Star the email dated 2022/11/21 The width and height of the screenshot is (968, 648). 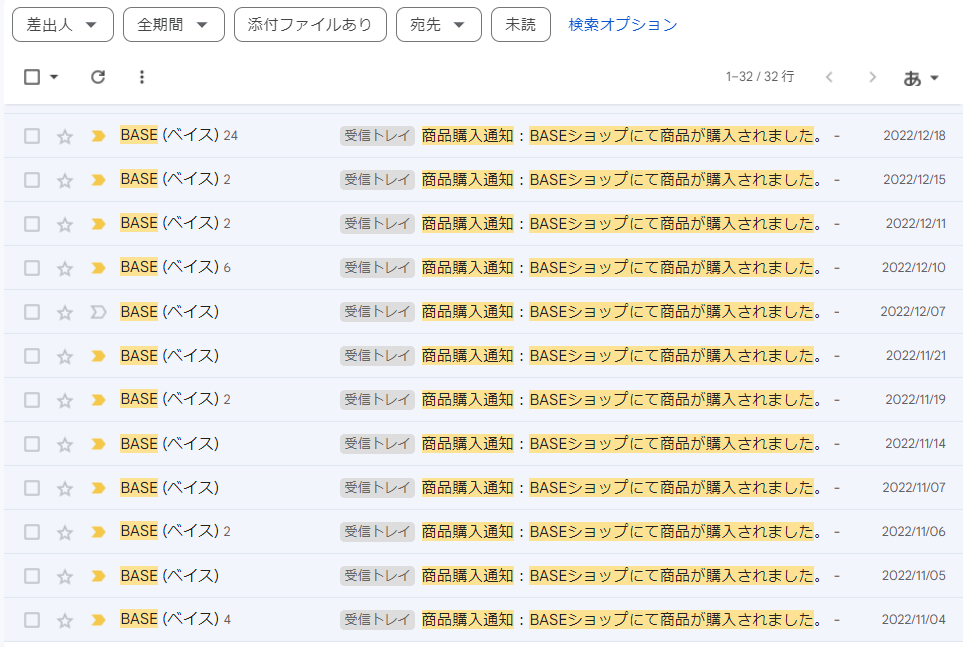click(65, 356)
